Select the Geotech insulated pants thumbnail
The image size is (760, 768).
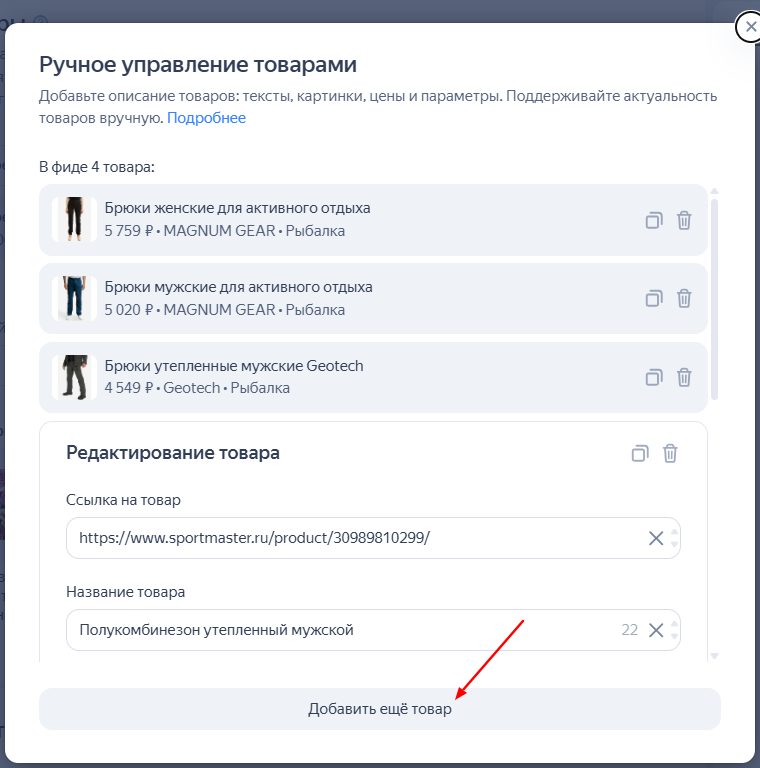click(x=74, y=378)
